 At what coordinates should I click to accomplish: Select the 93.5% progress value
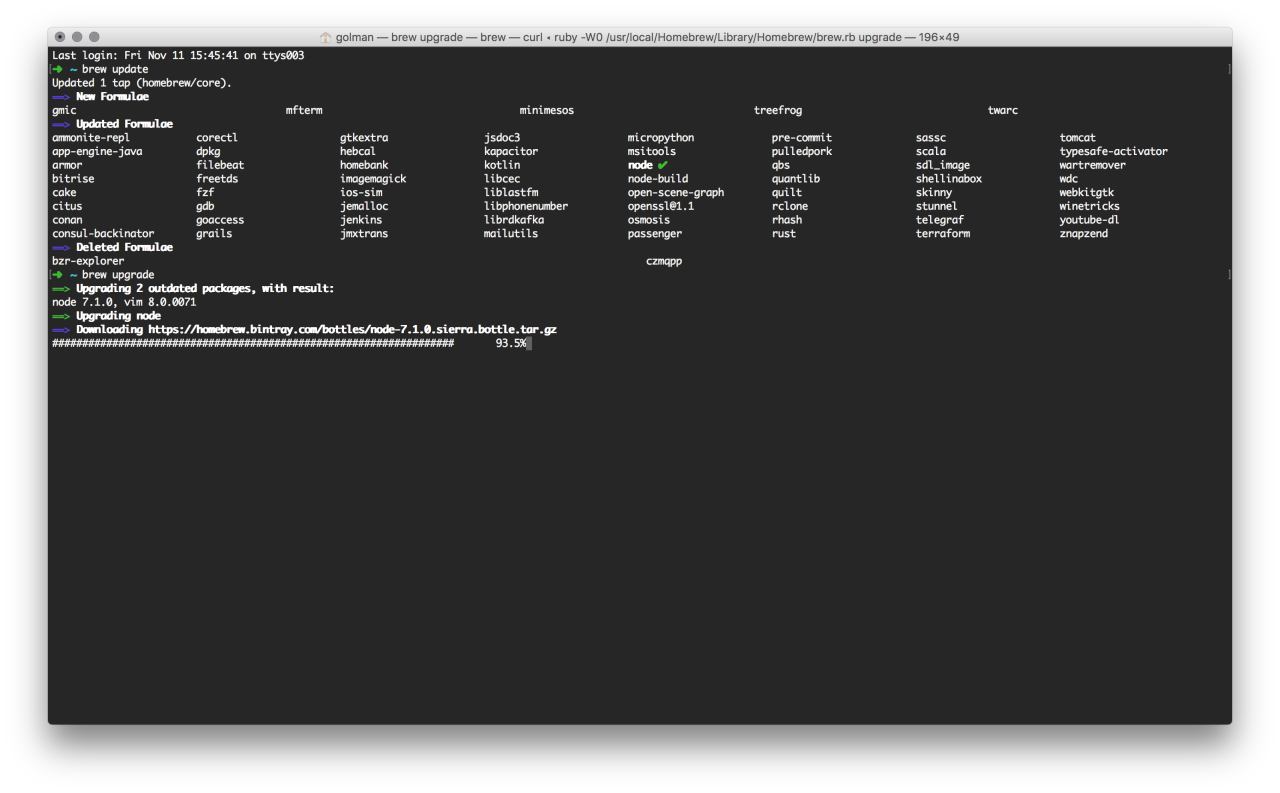pyautogui.click(x=510, y=343)
